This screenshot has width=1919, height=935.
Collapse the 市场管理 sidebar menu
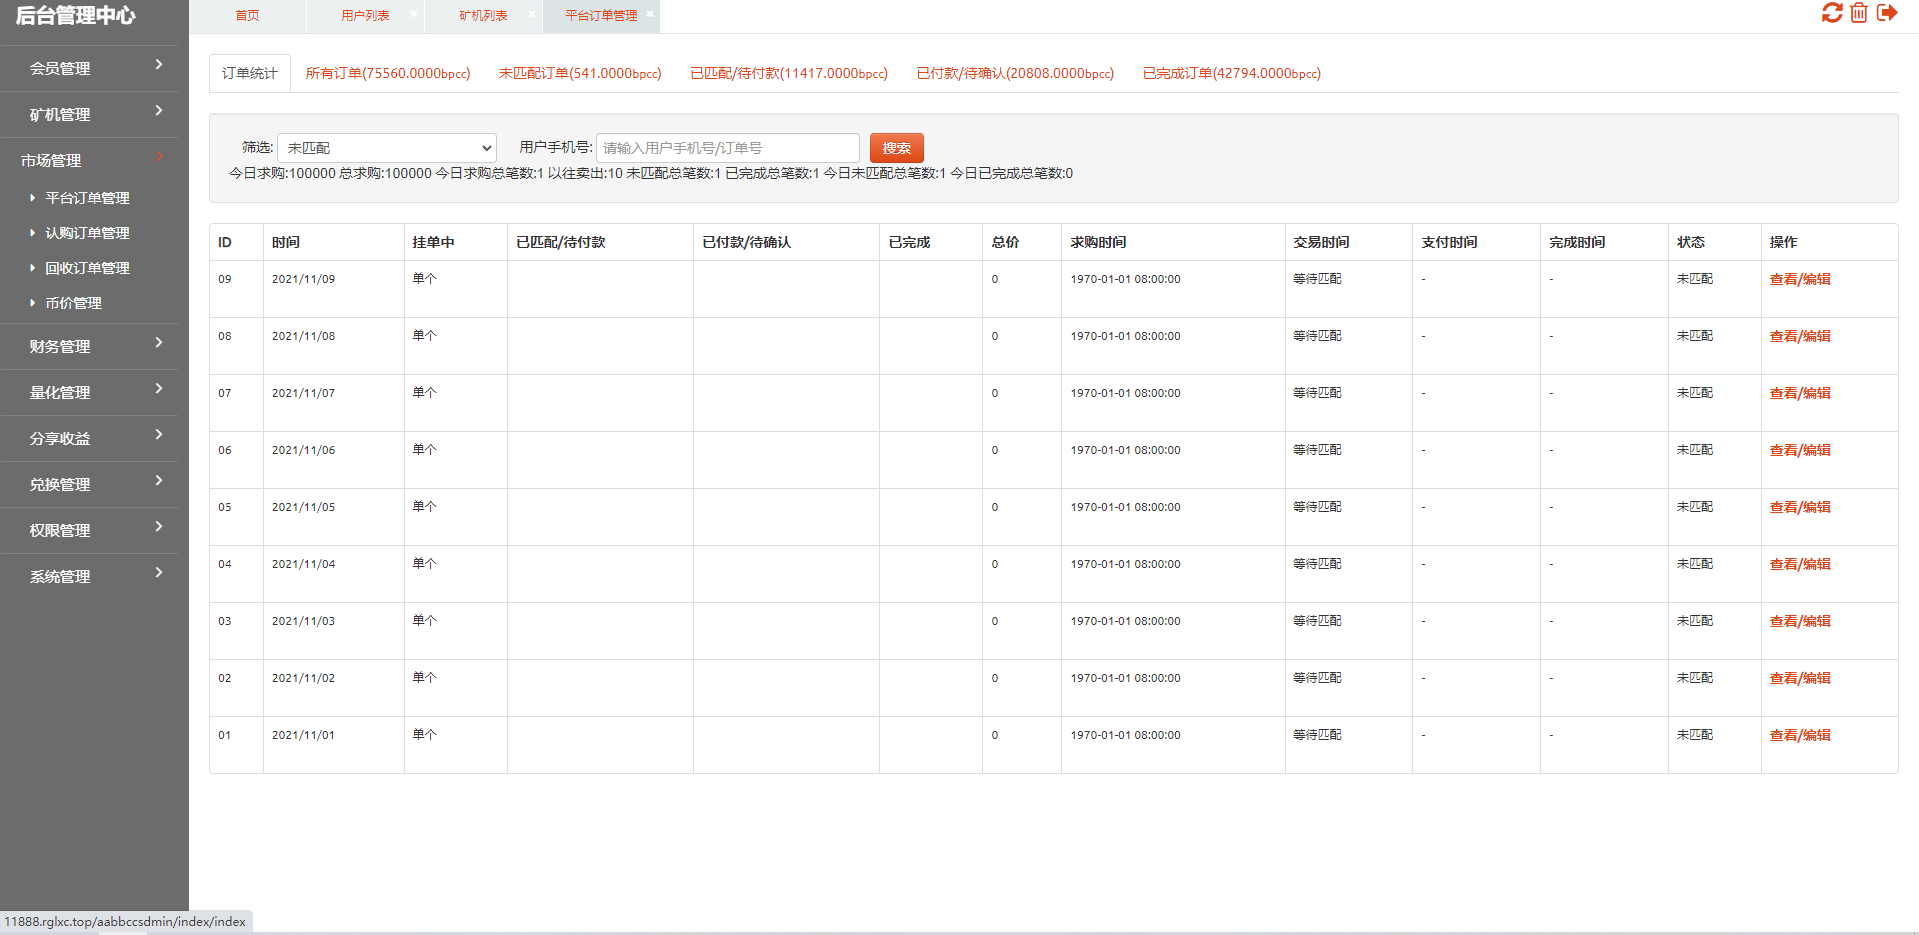click(x=89, y=160)
